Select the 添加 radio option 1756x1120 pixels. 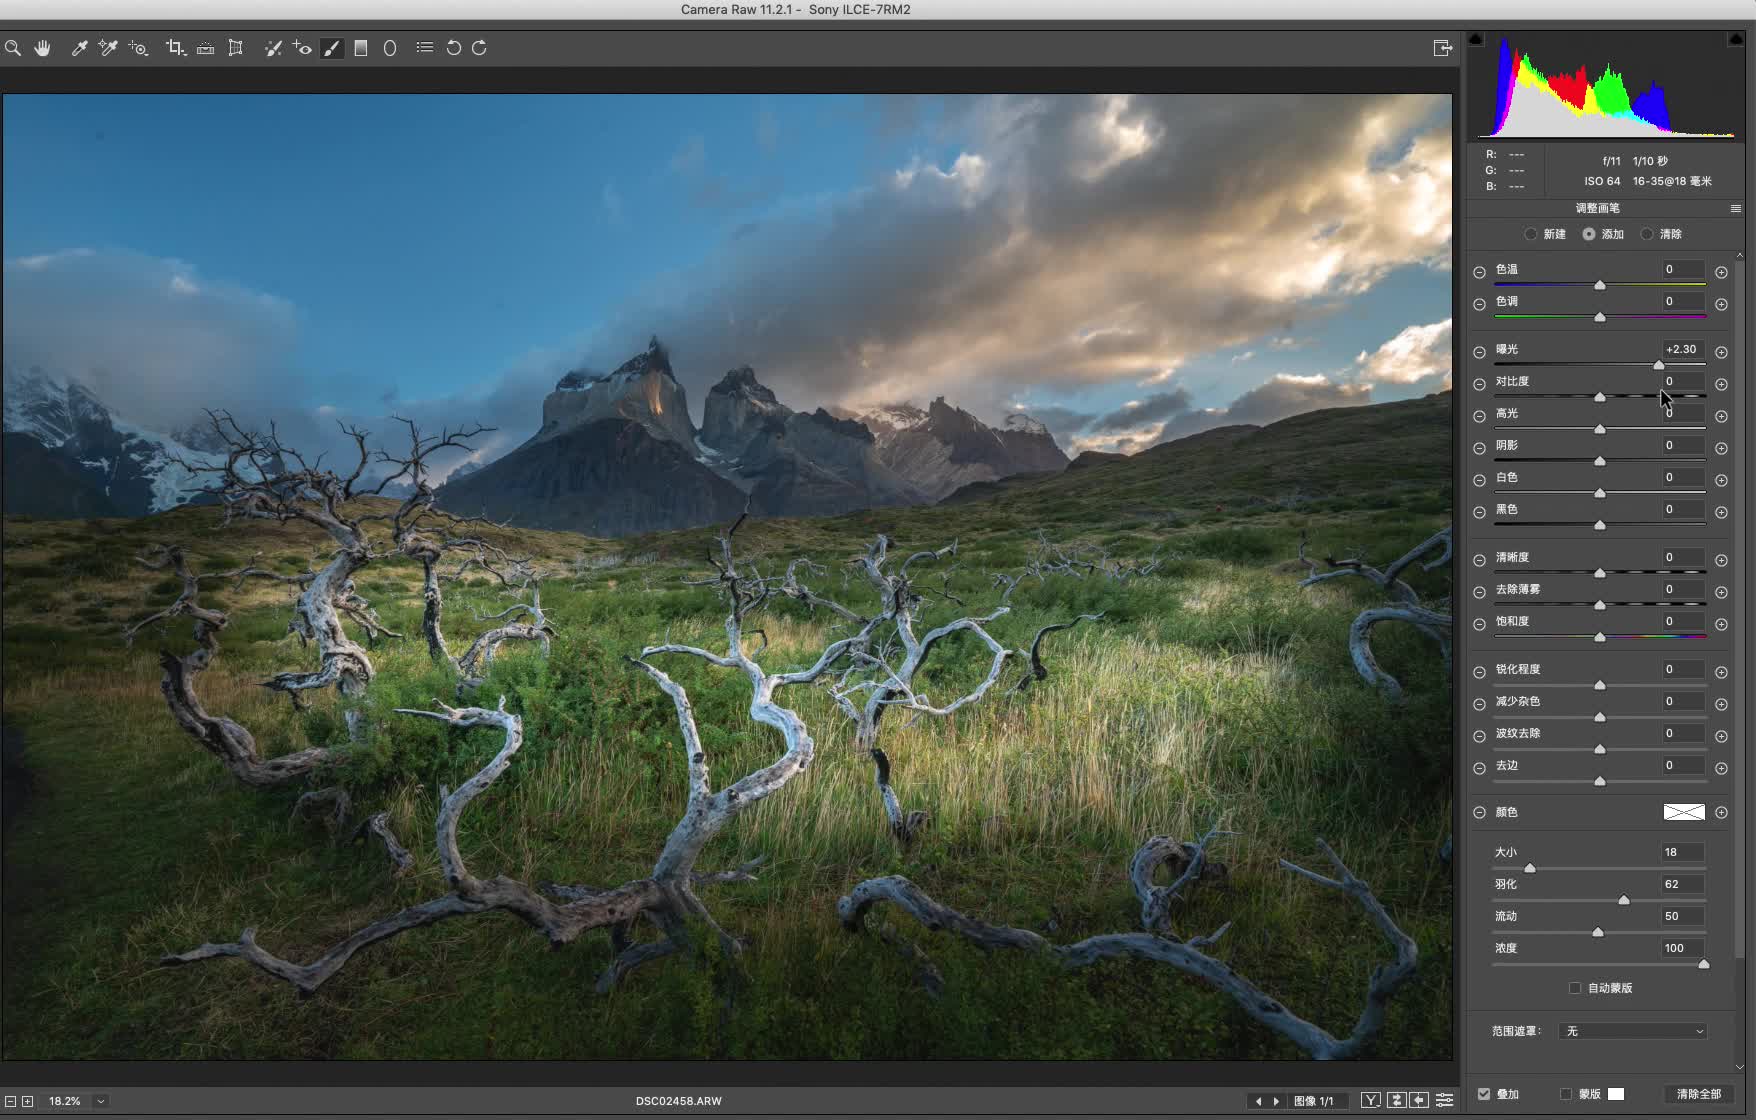tap(1589, 234)
